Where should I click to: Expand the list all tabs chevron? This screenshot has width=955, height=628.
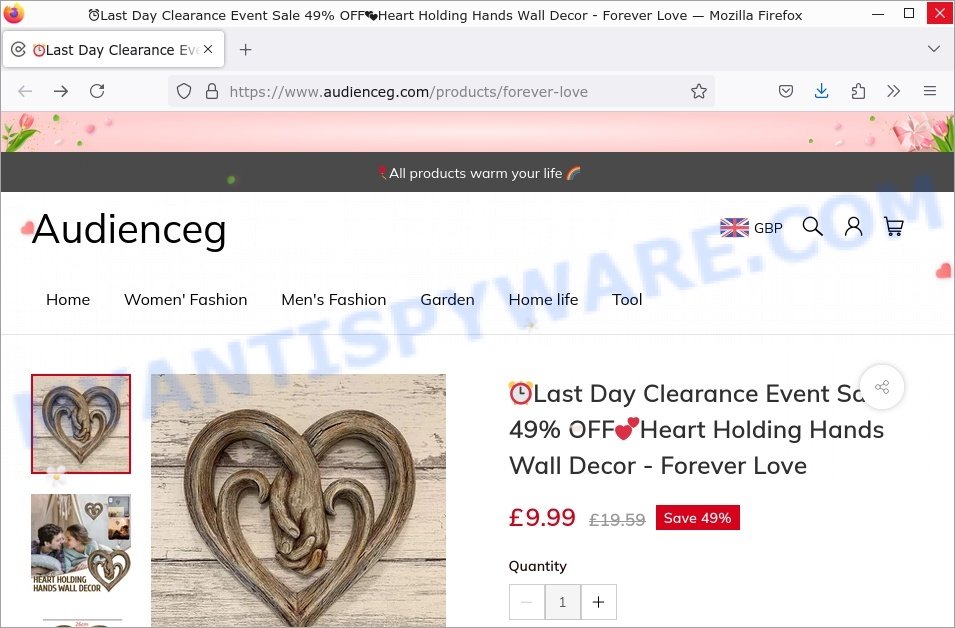pos(933,49)
